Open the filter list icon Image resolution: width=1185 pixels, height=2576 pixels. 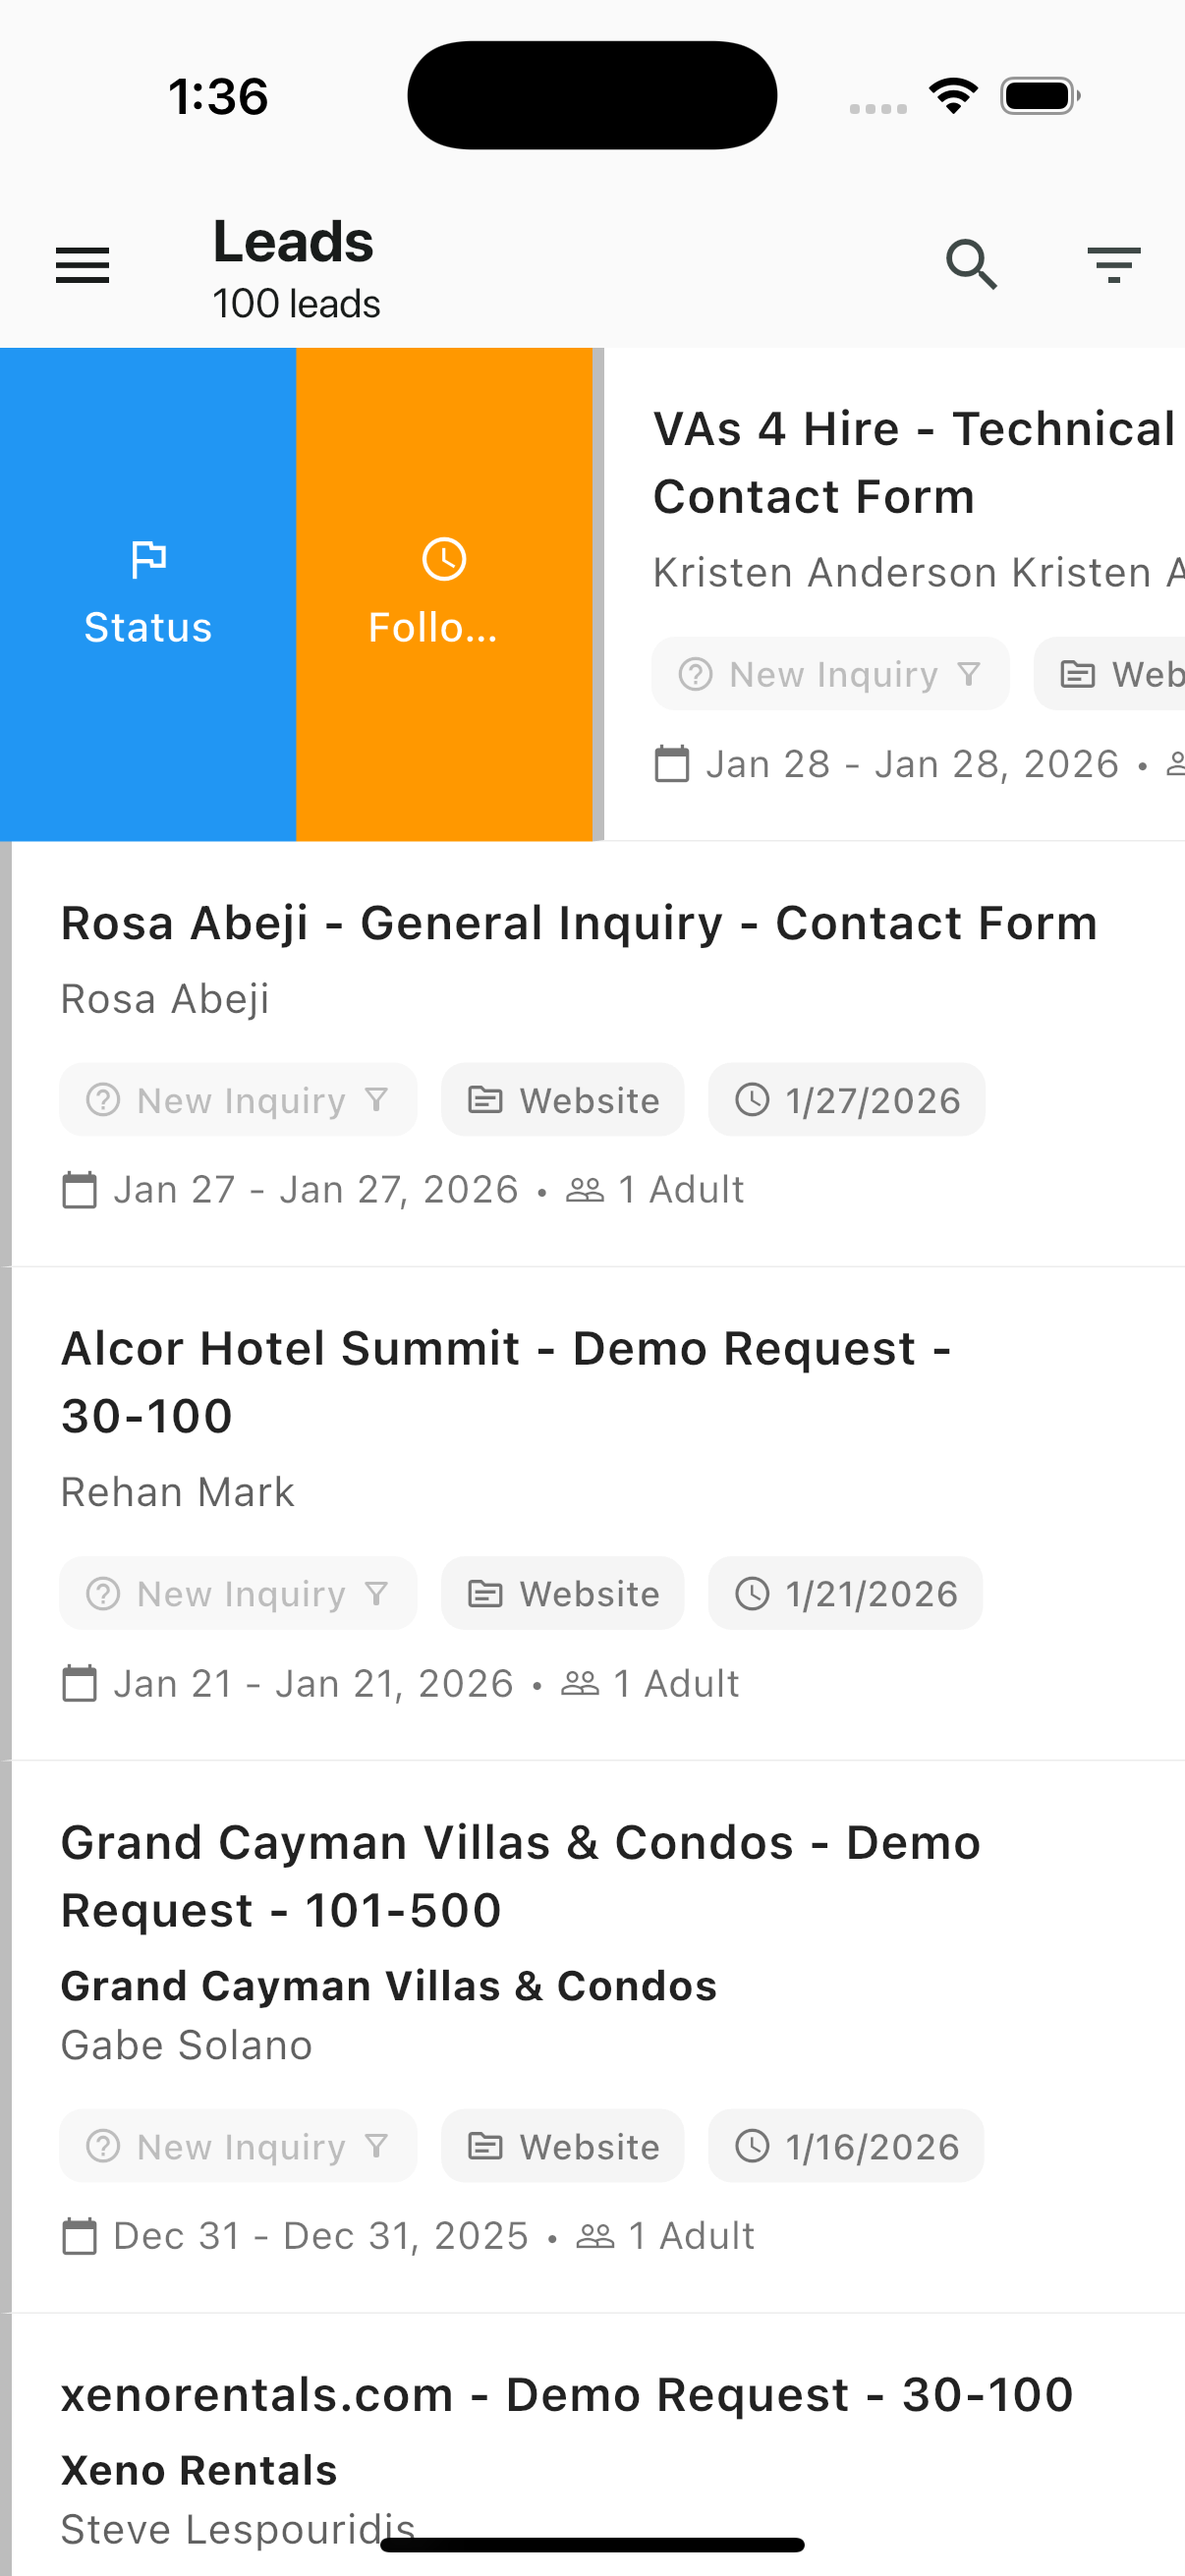pos(1114,265)
